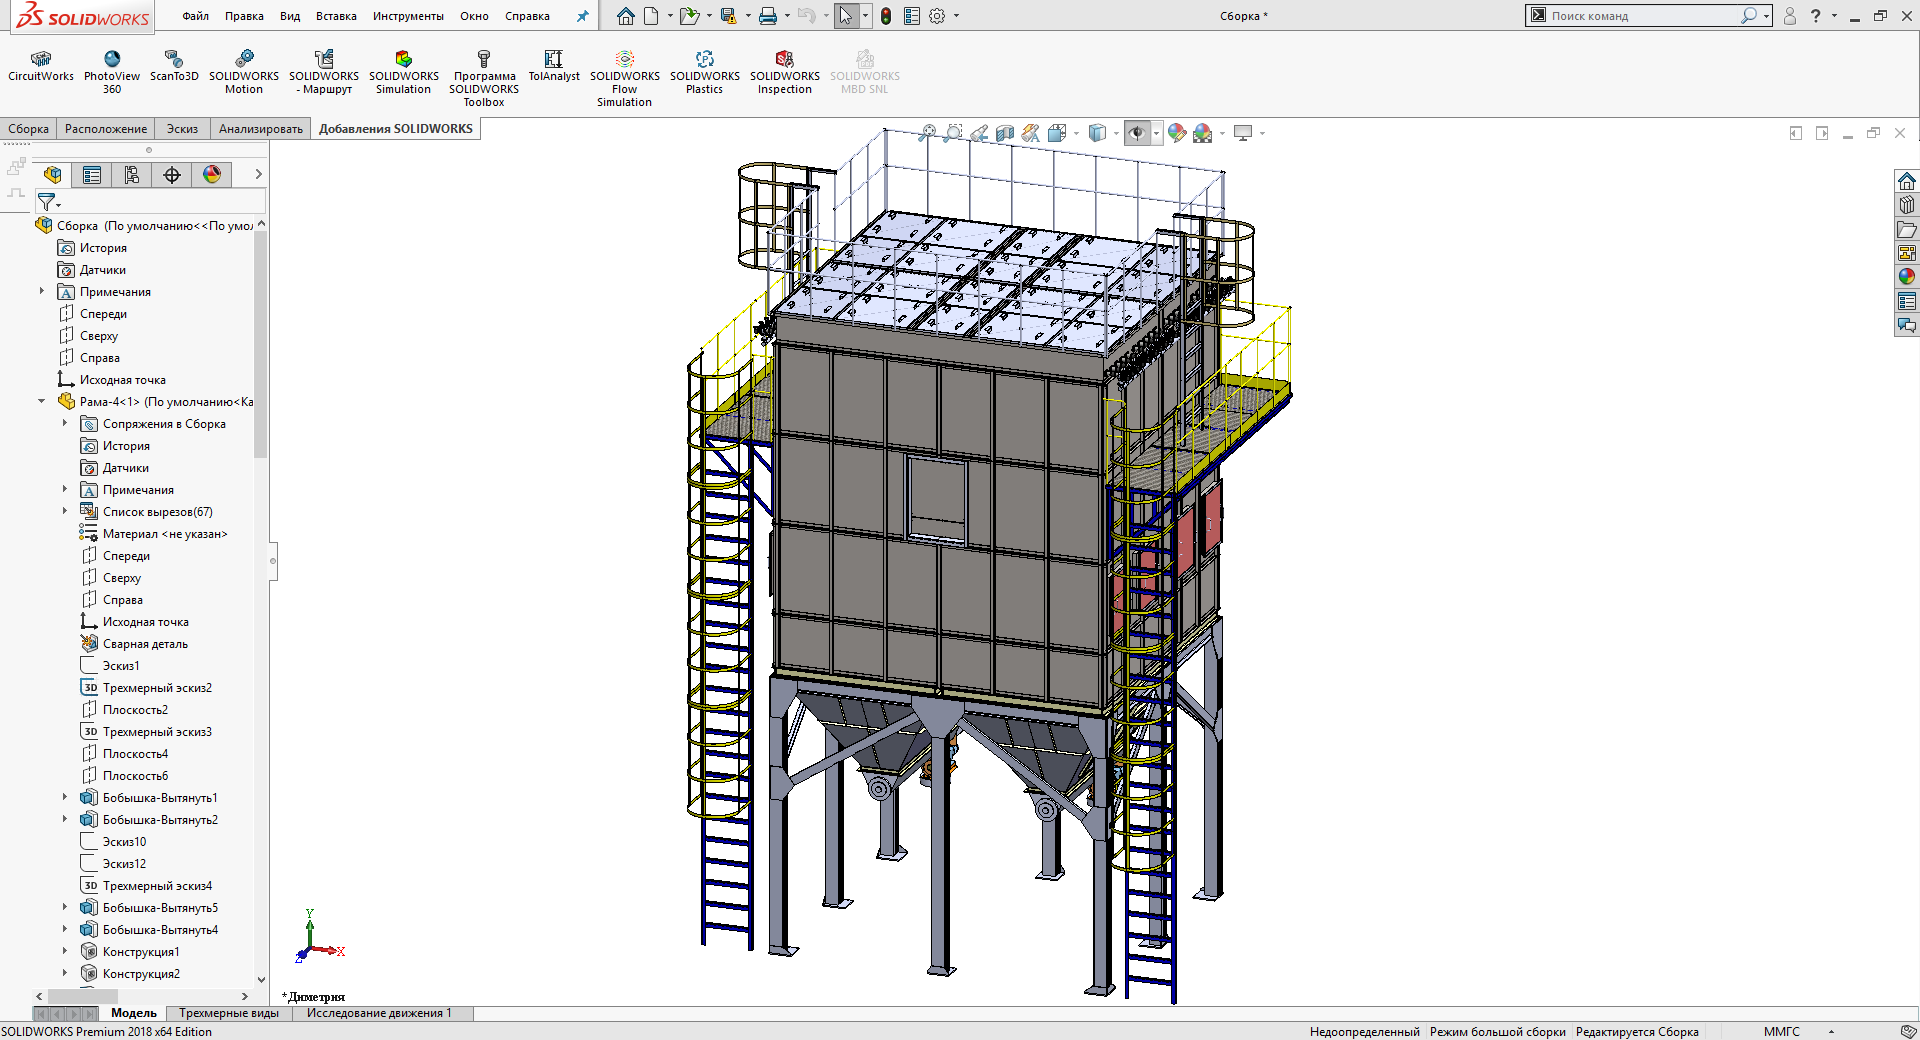Select Бобышка-Вытянуть1 feature in tree
The height and width of the screenshot is (1040, 1920).
point(160,798)
